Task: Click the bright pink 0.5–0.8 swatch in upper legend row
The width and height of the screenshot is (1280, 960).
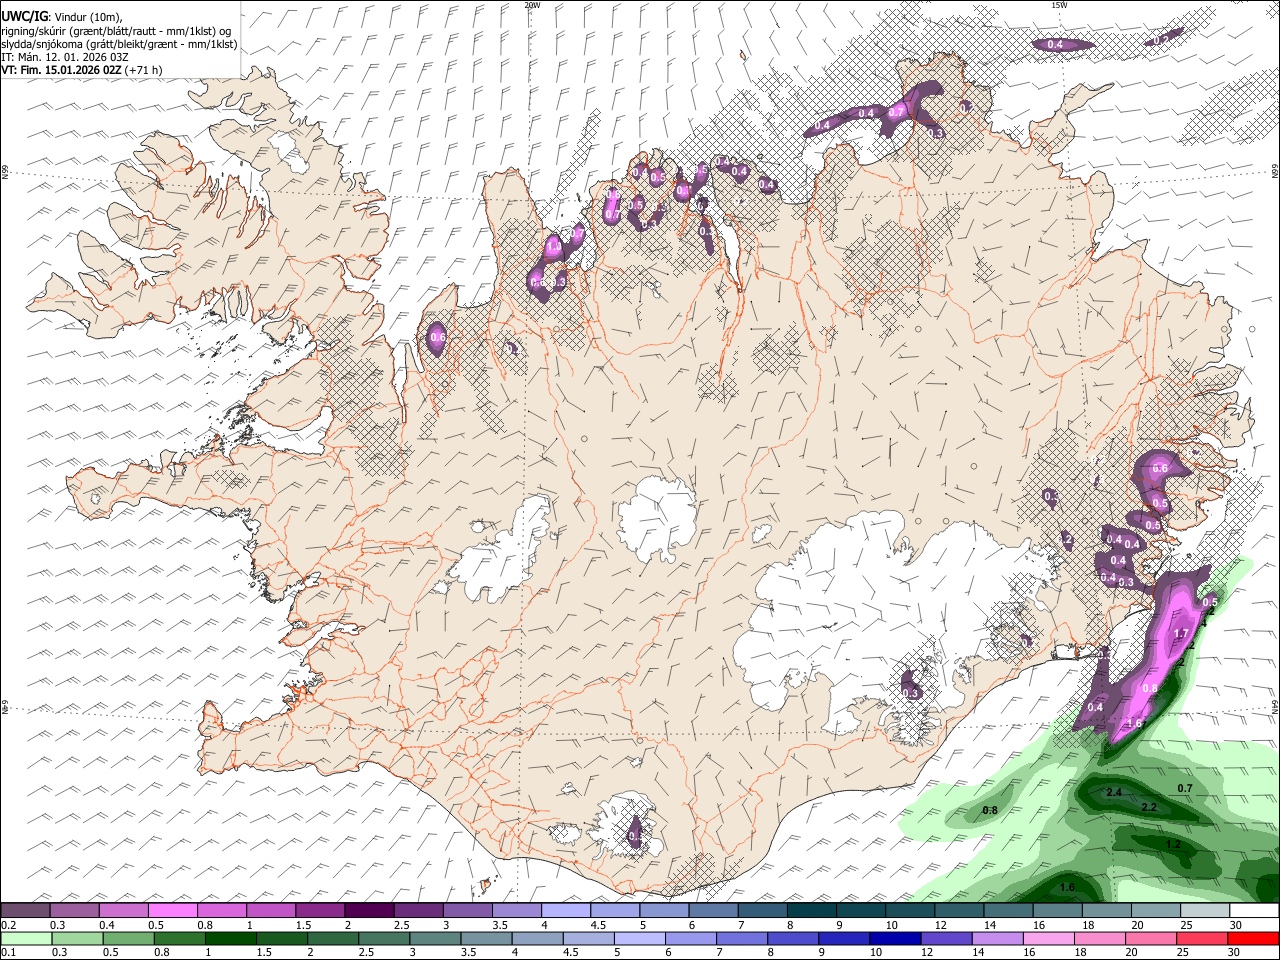Action: (x=172, y=911)
